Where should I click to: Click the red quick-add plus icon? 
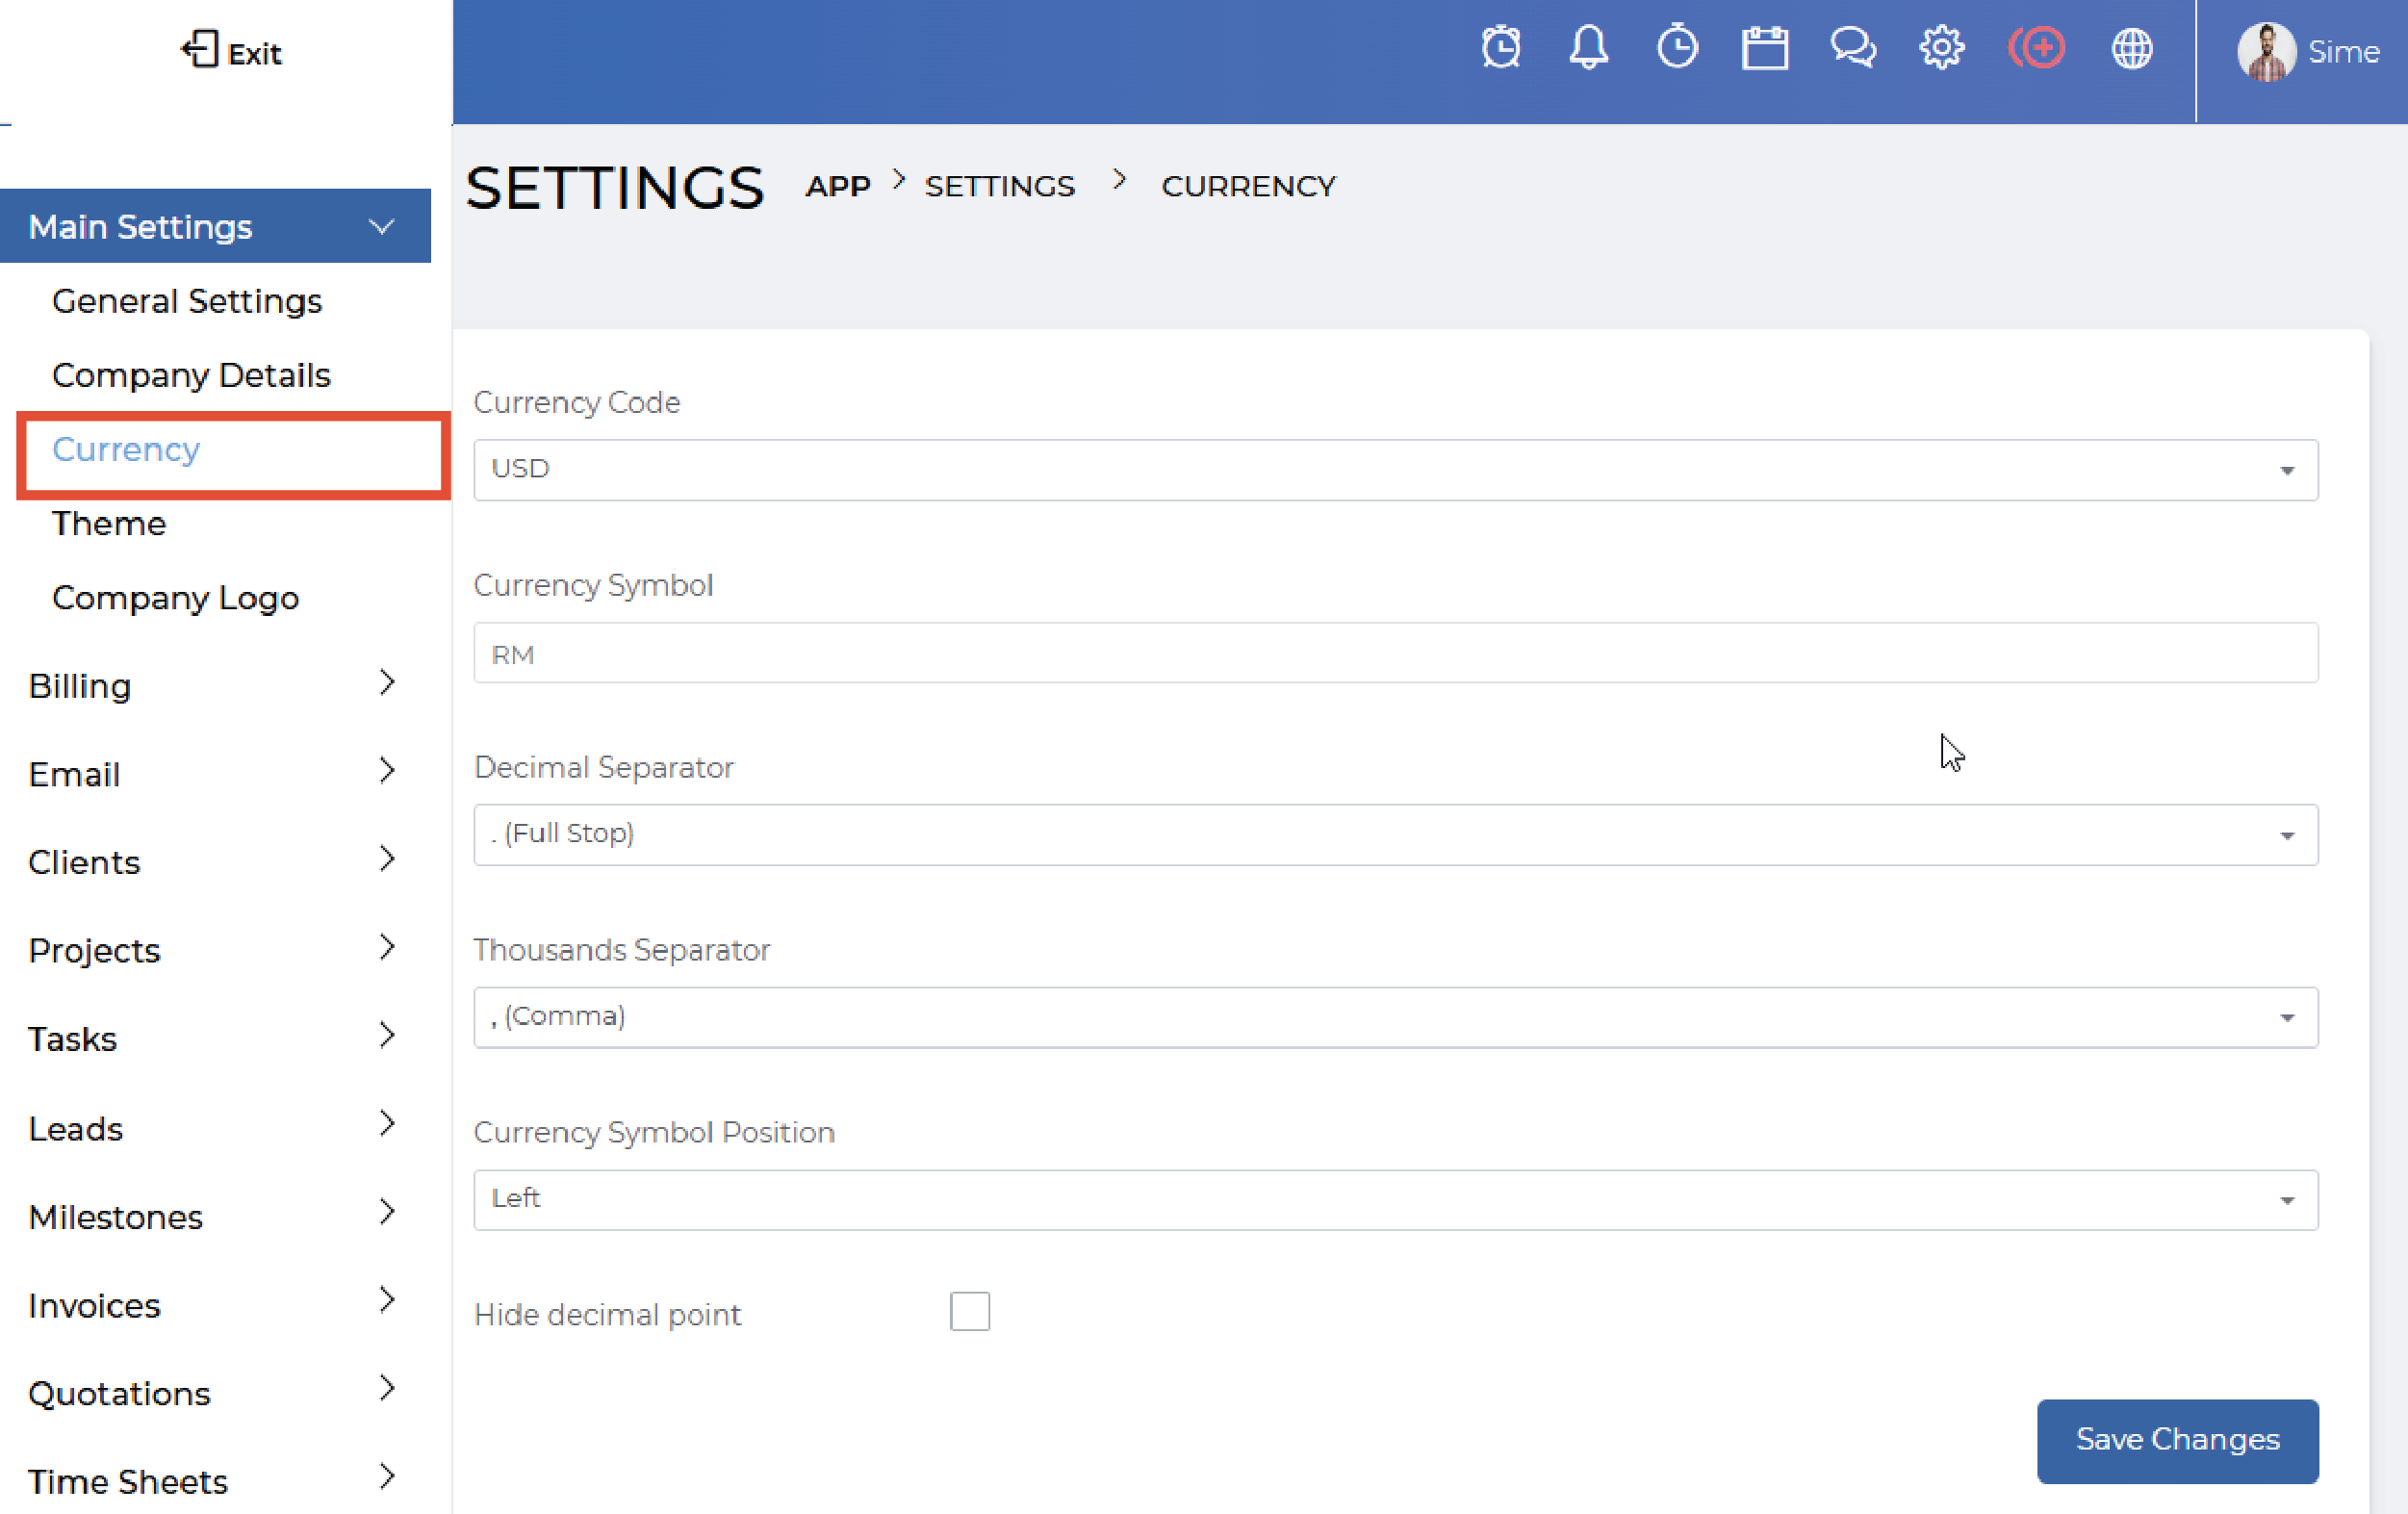(2036, 48)
